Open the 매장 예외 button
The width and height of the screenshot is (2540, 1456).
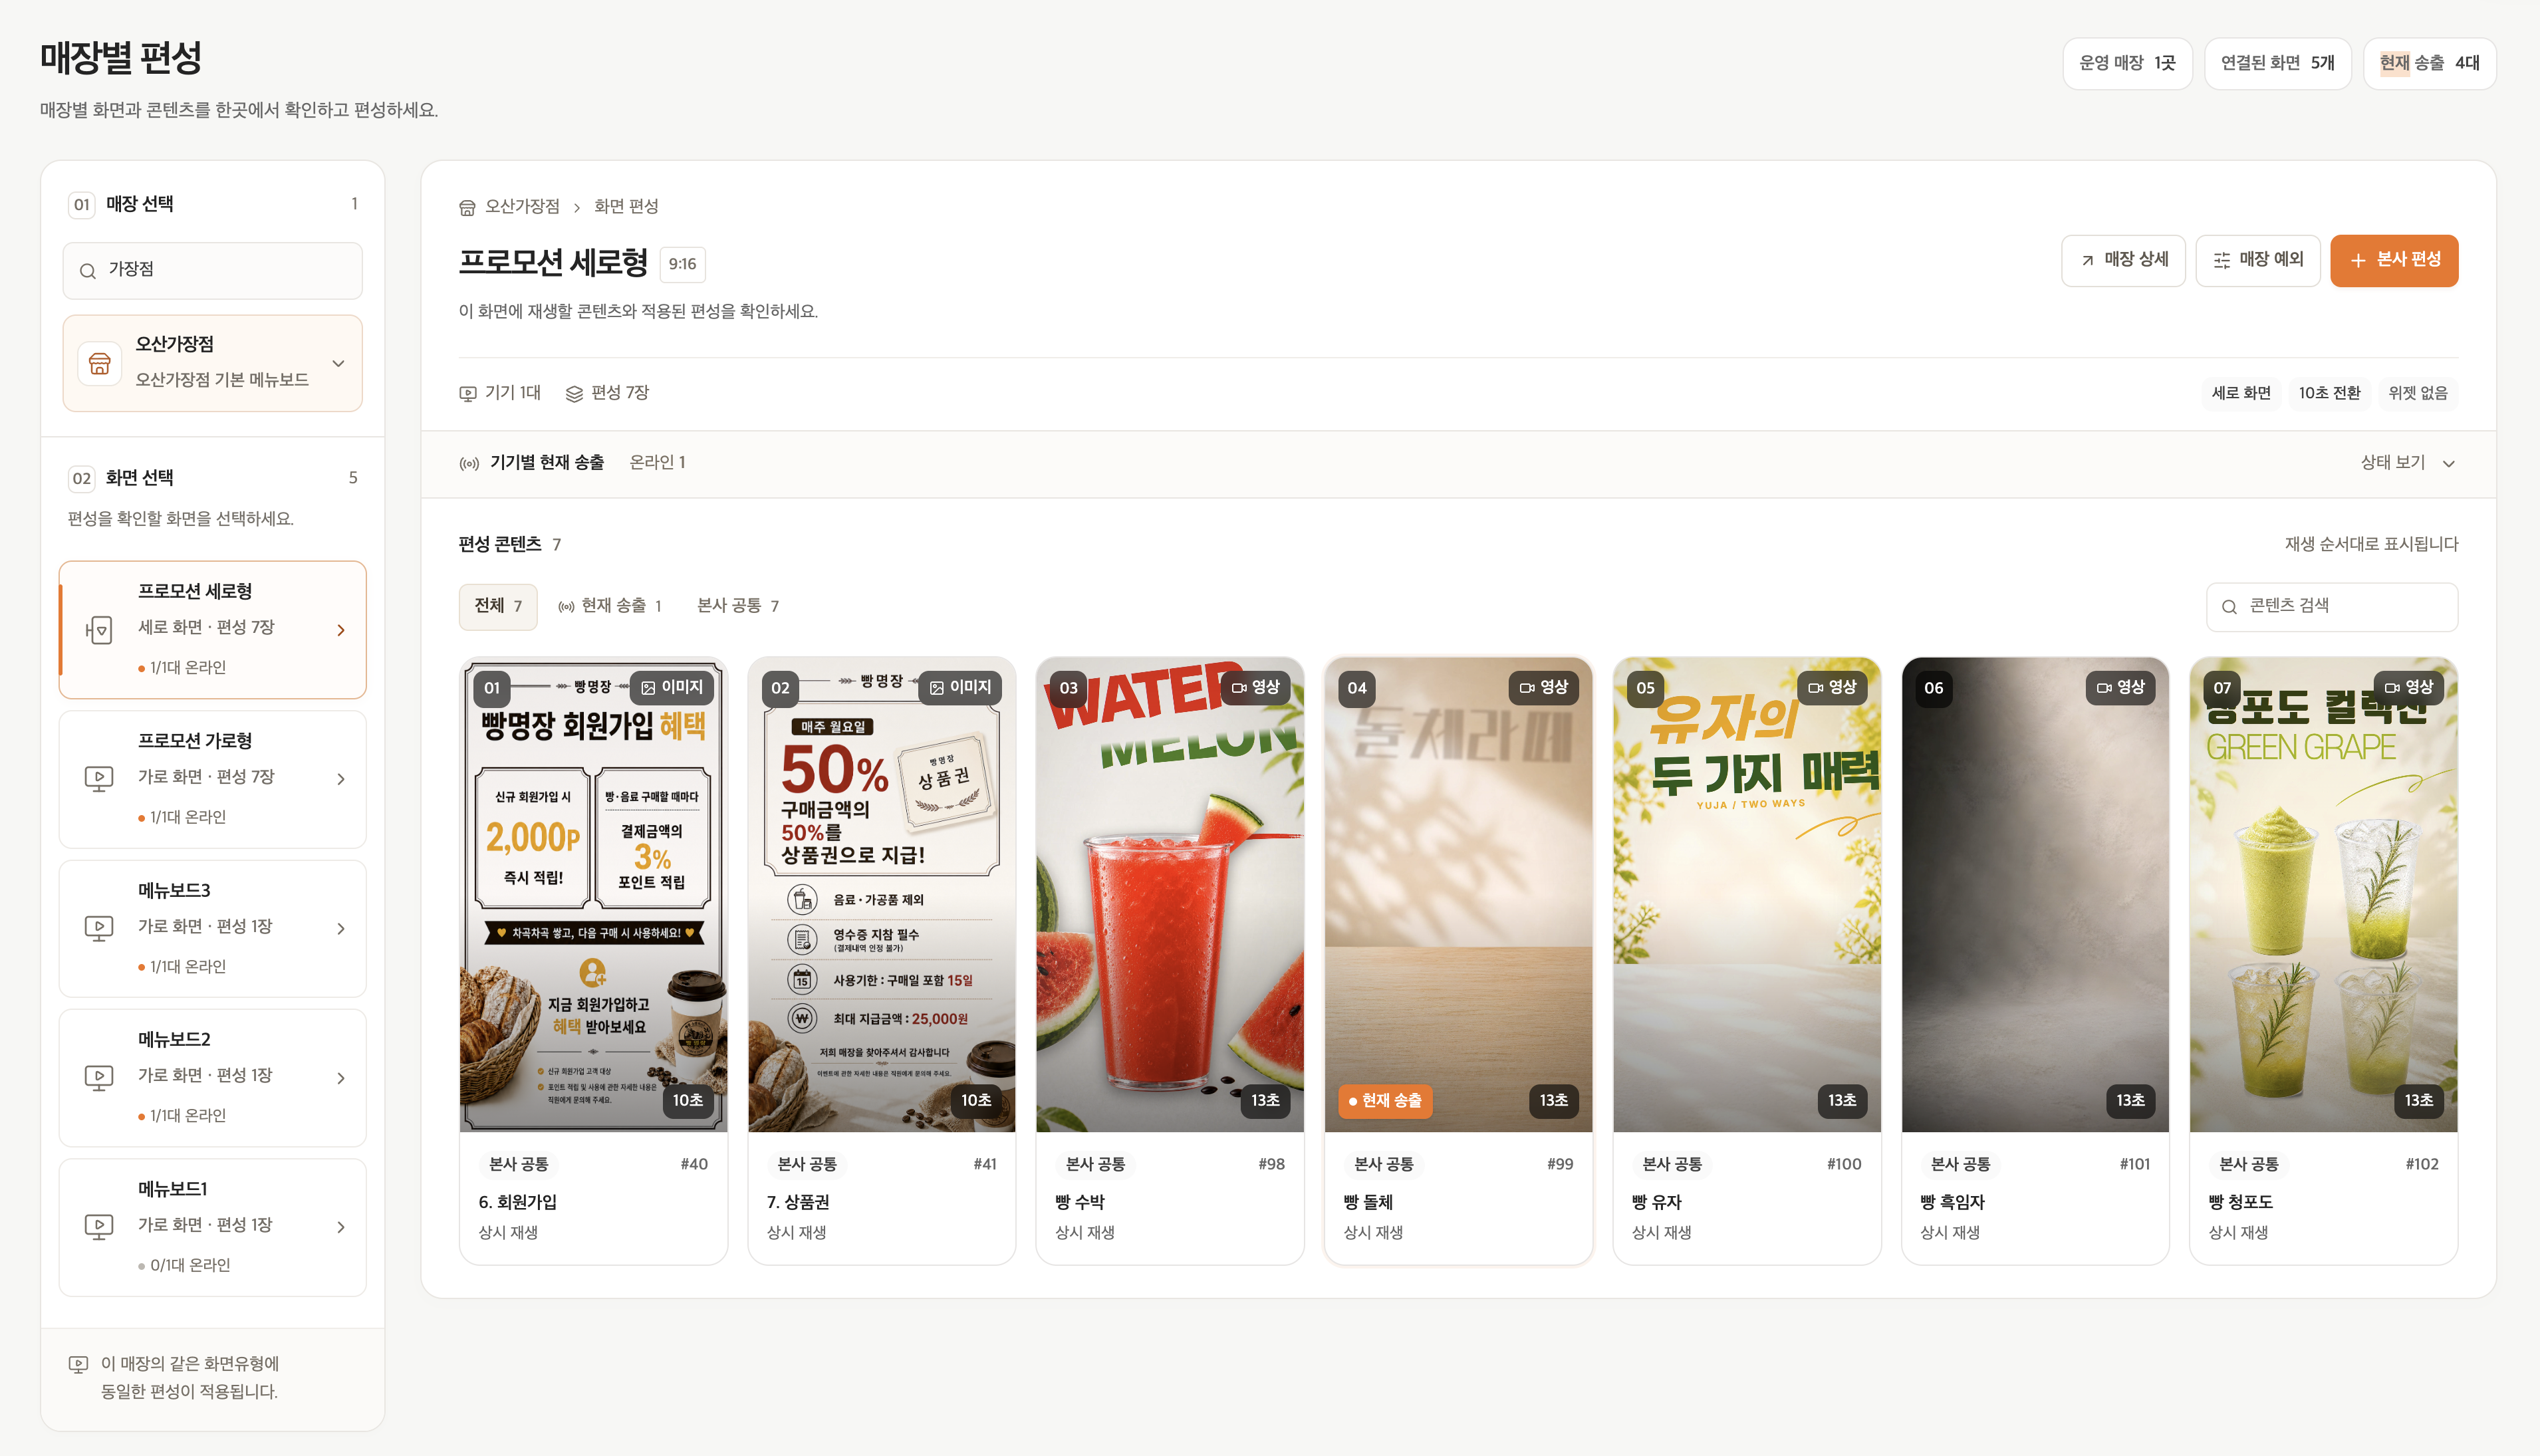(2257, 260)
